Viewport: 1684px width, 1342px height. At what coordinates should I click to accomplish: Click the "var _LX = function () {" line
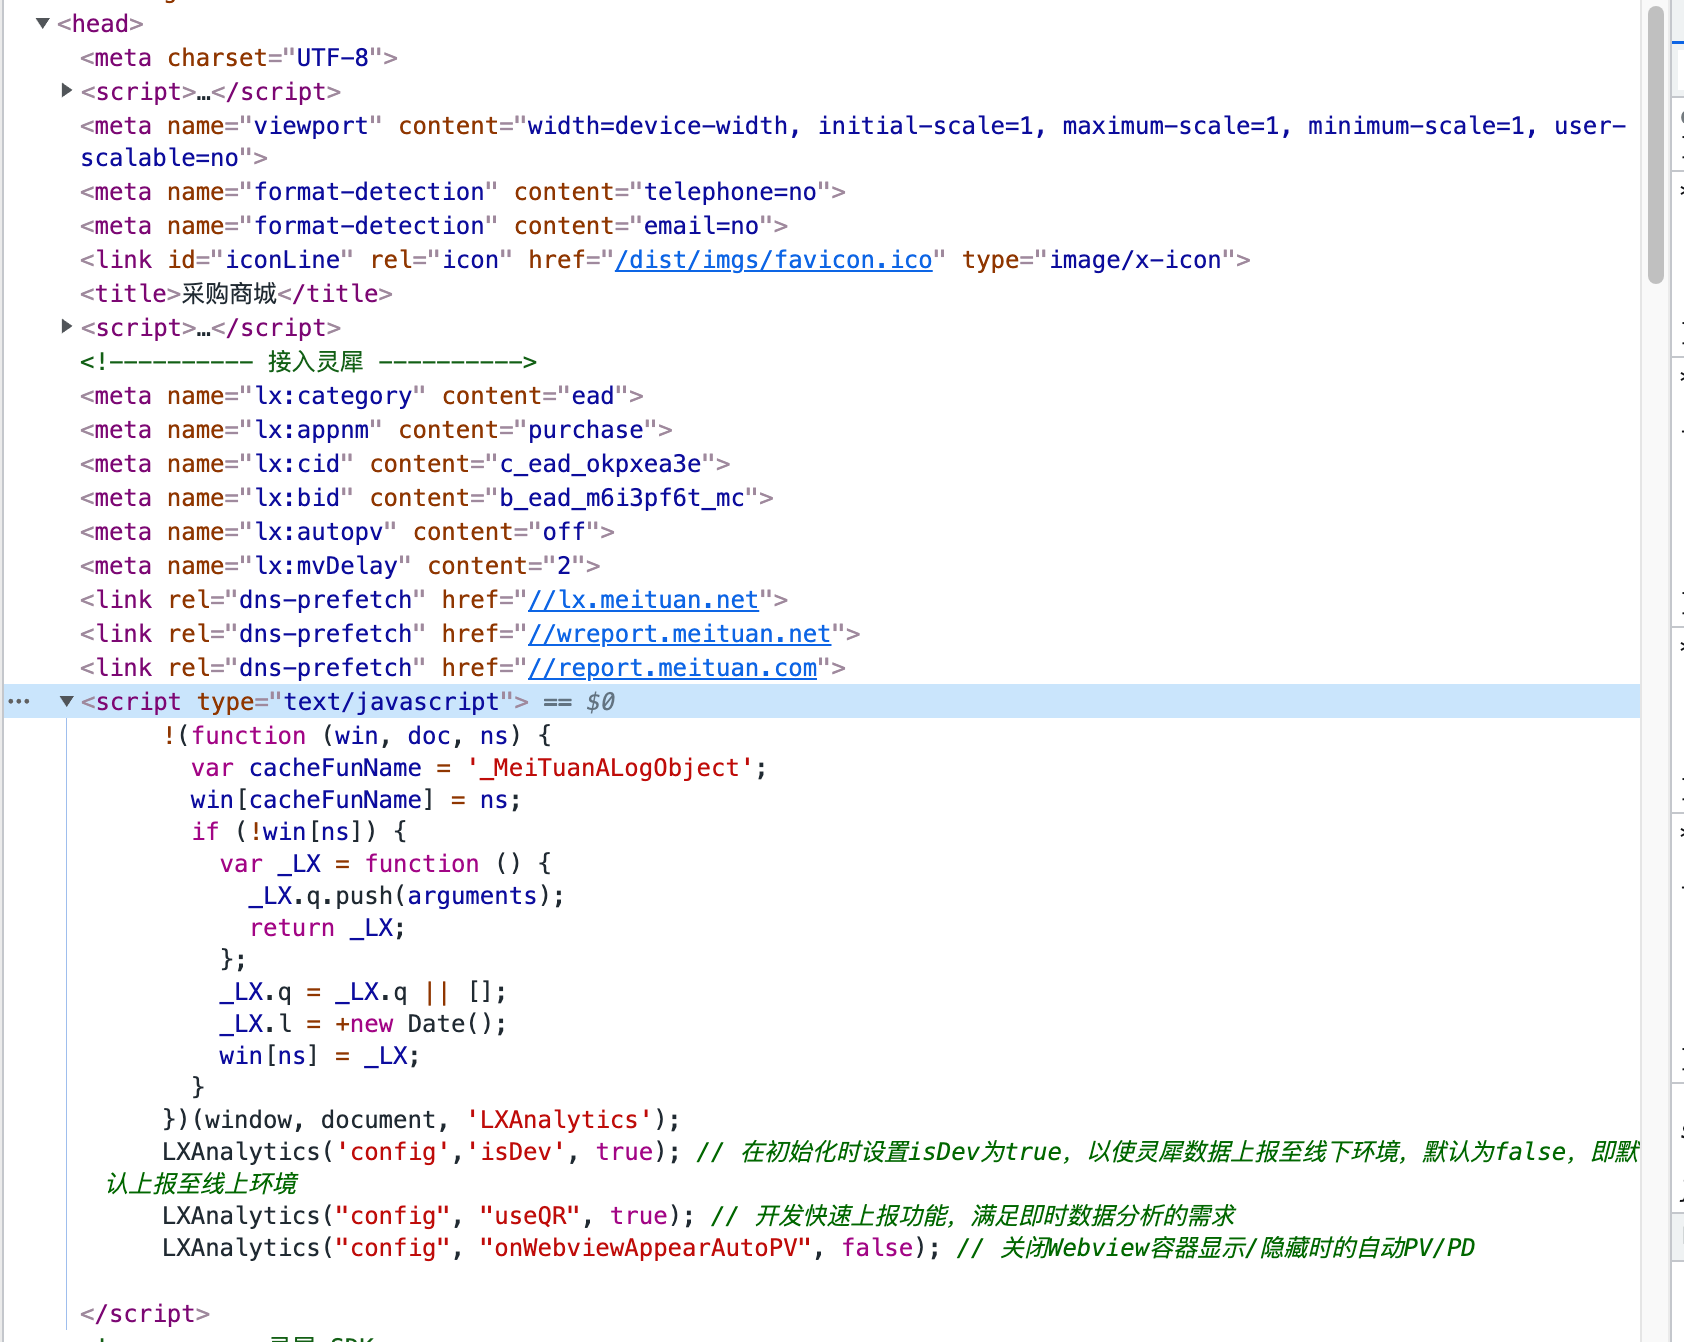[x=385, y=864]
